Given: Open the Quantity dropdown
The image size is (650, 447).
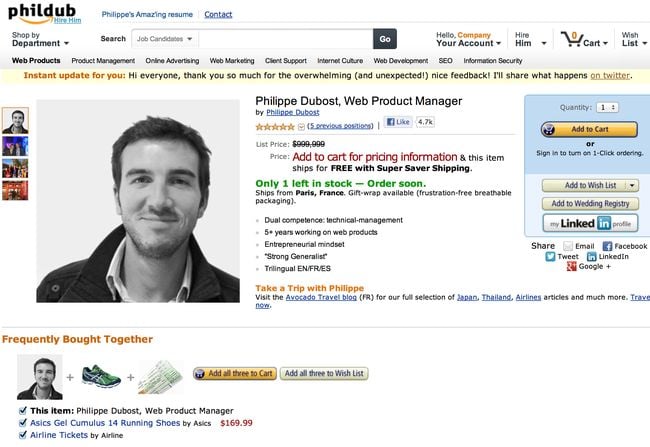Looking at the screenshot, I should pyautogui.click(x=608, y=107).
